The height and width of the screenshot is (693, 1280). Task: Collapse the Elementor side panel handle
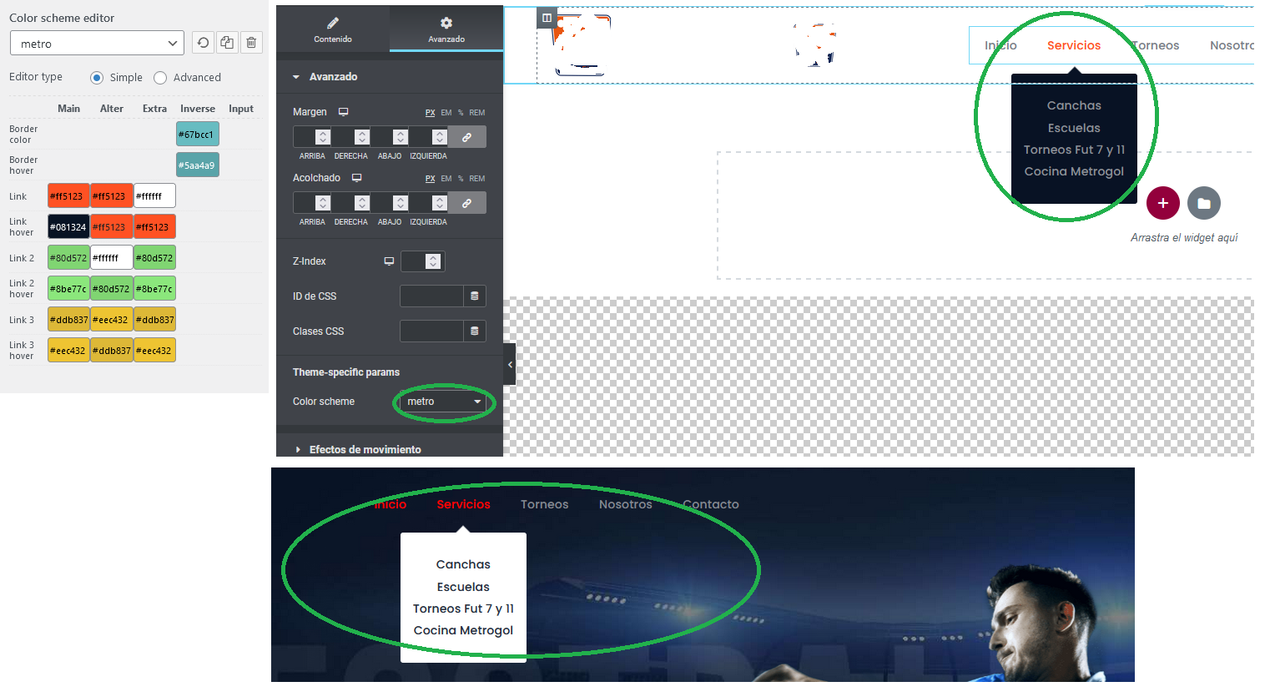point(510,365)
